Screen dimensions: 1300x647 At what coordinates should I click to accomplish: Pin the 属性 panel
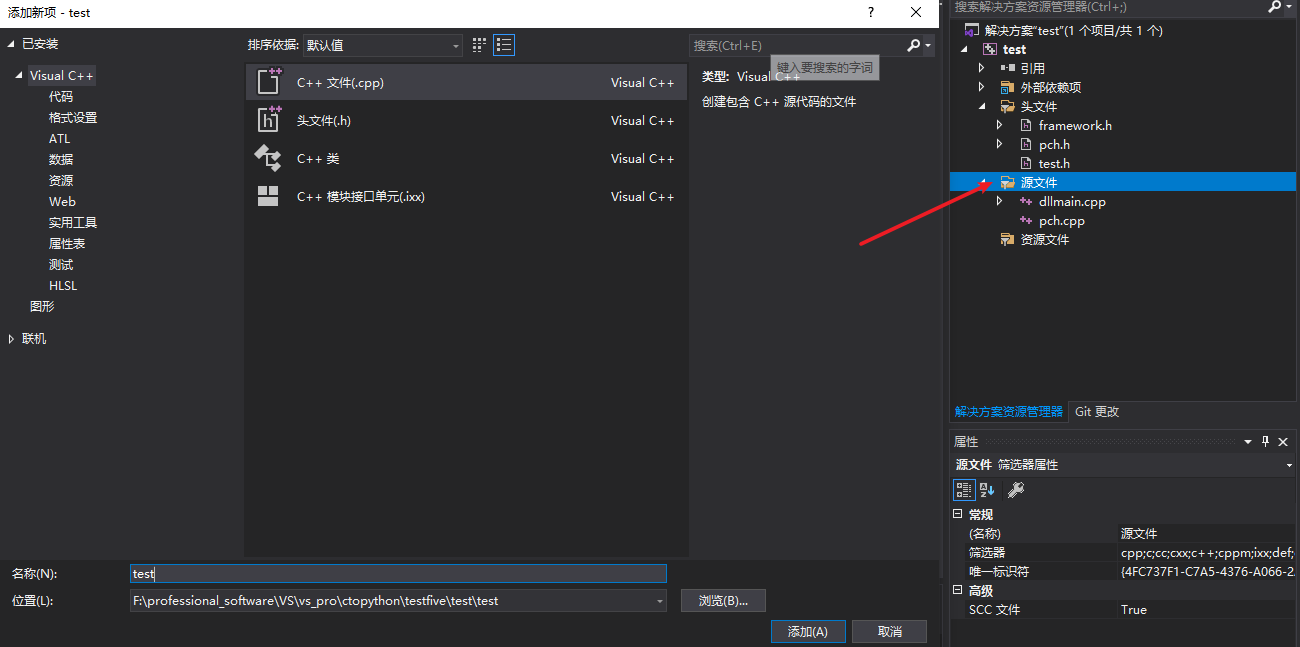(x=1264, y=441)
